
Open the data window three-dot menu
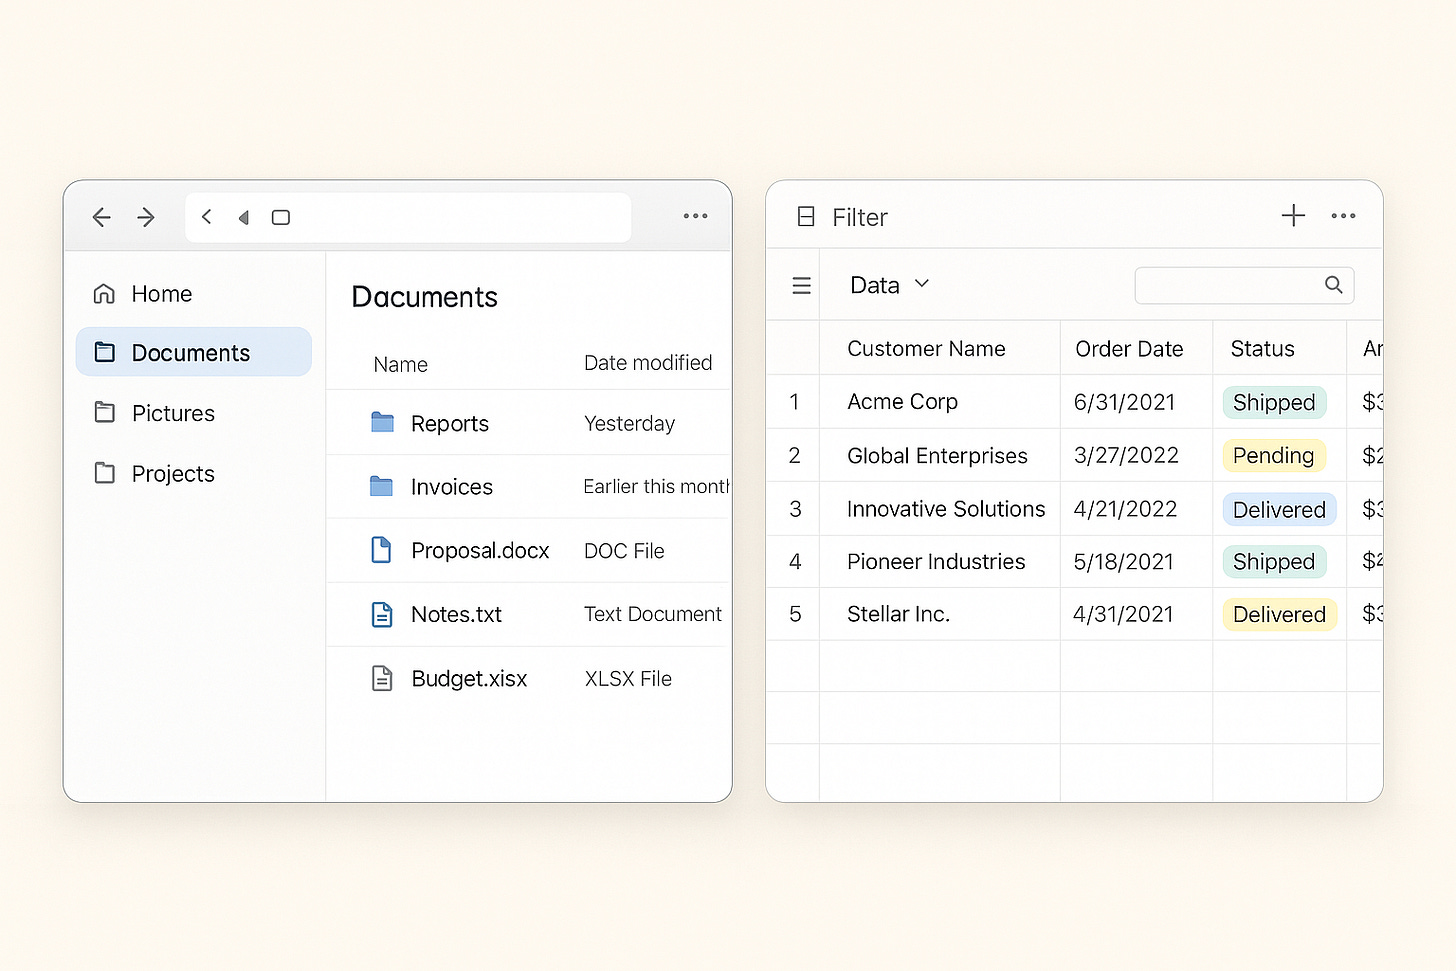[1343, 216]
